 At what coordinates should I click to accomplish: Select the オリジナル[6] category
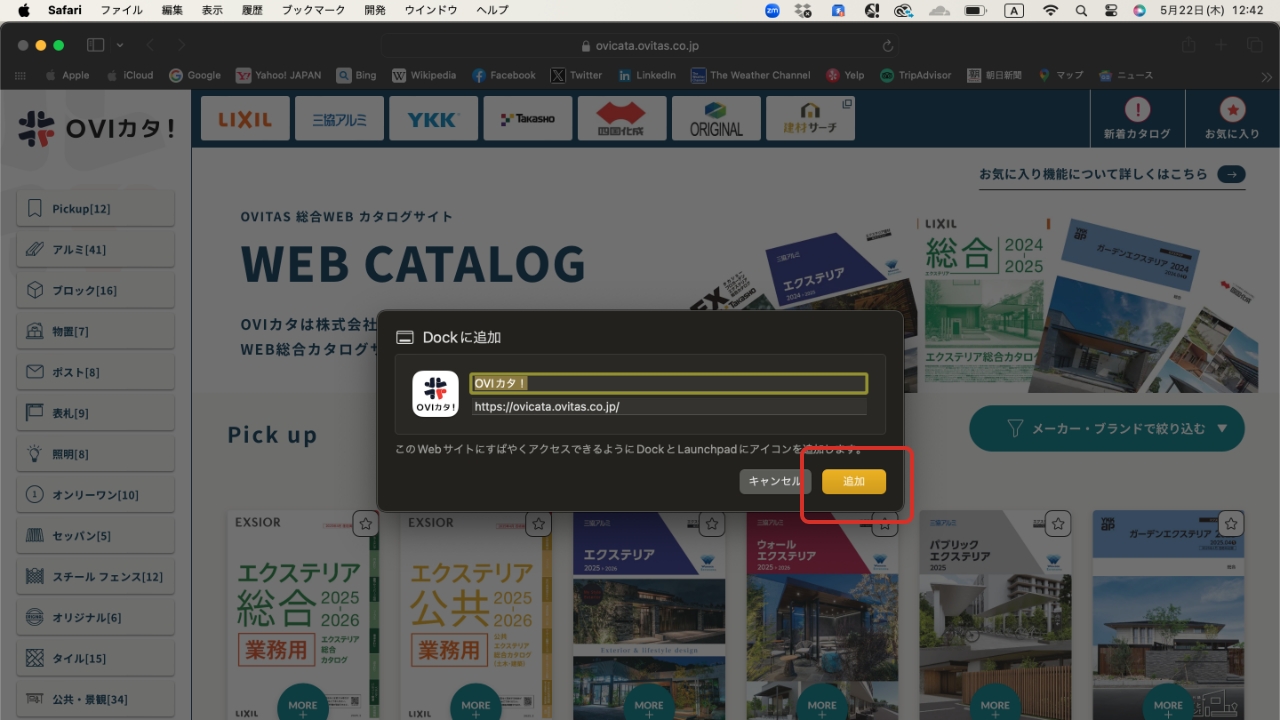(95, 617)
